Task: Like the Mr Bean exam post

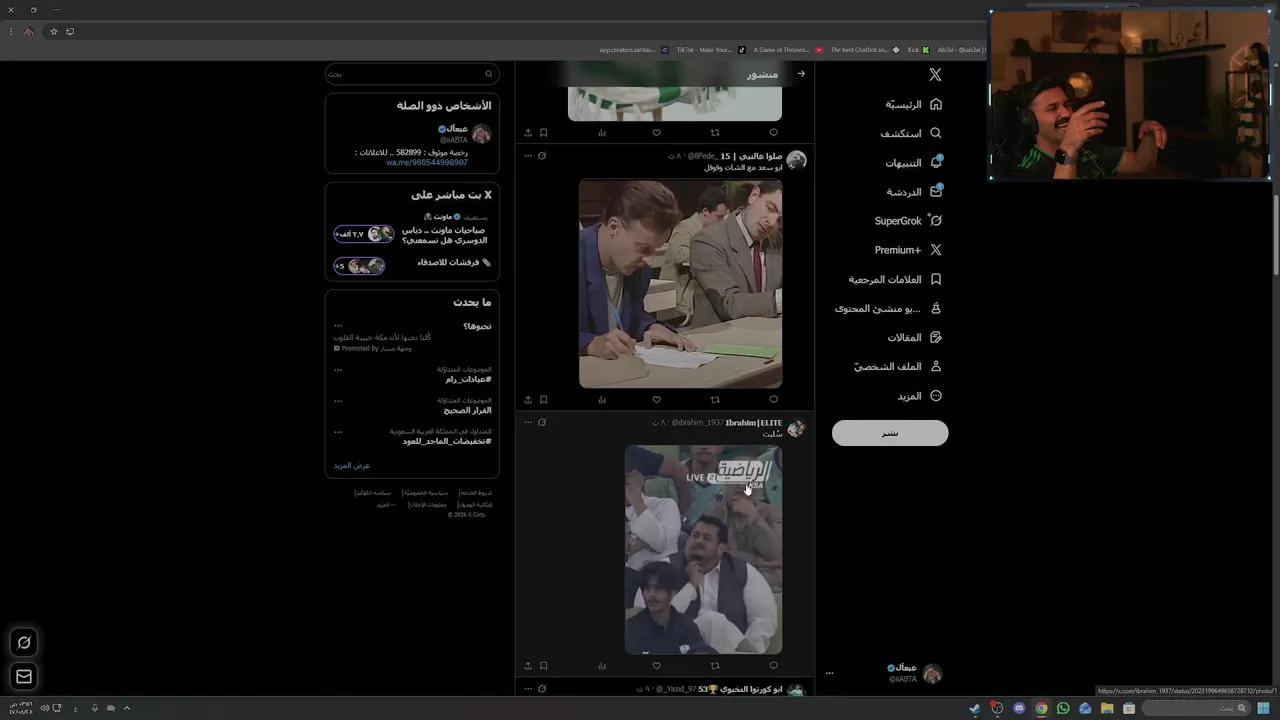Action: tap(657, 399)
